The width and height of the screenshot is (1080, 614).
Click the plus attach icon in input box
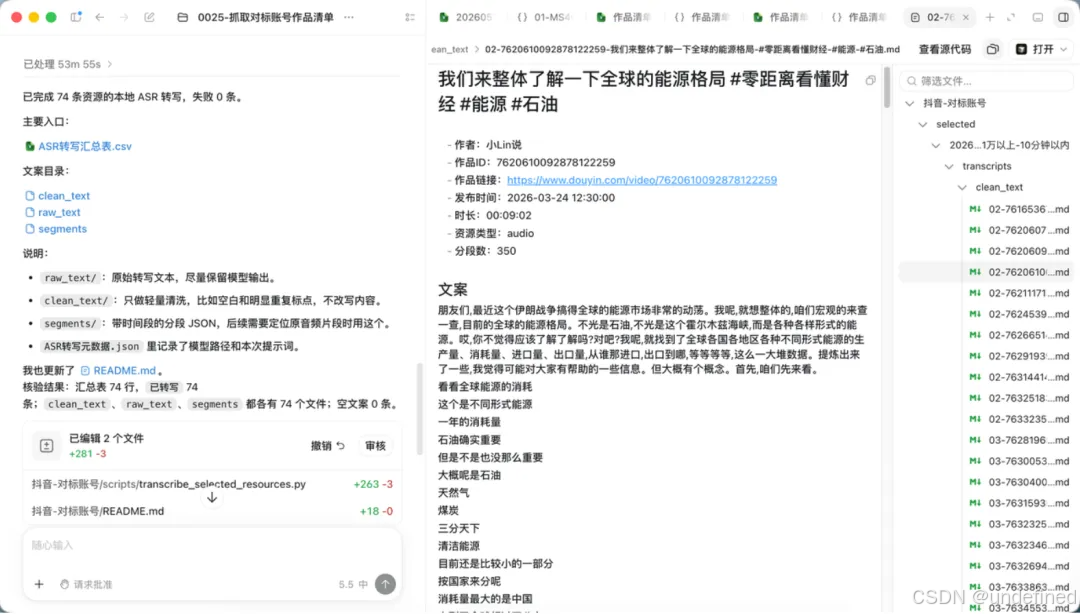[39, 584]
